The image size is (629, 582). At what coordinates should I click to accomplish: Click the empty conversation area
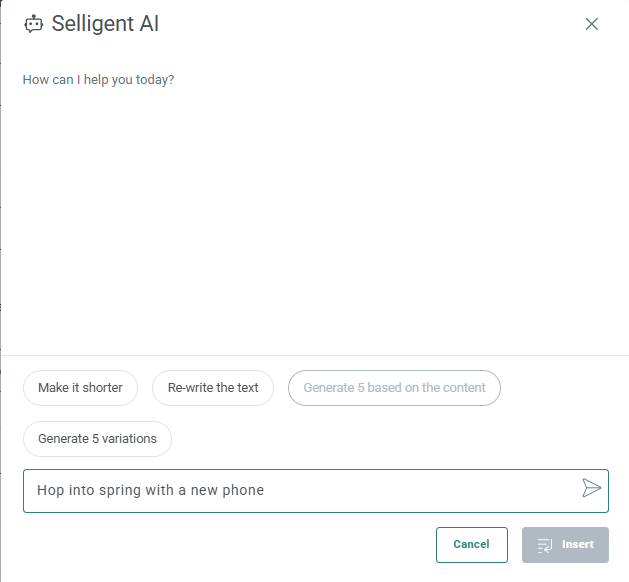point(314,220)
